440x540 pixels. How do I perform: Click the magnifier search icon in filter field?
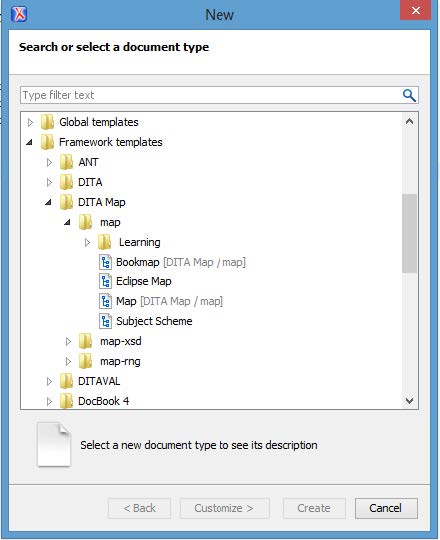coord(409,95)
